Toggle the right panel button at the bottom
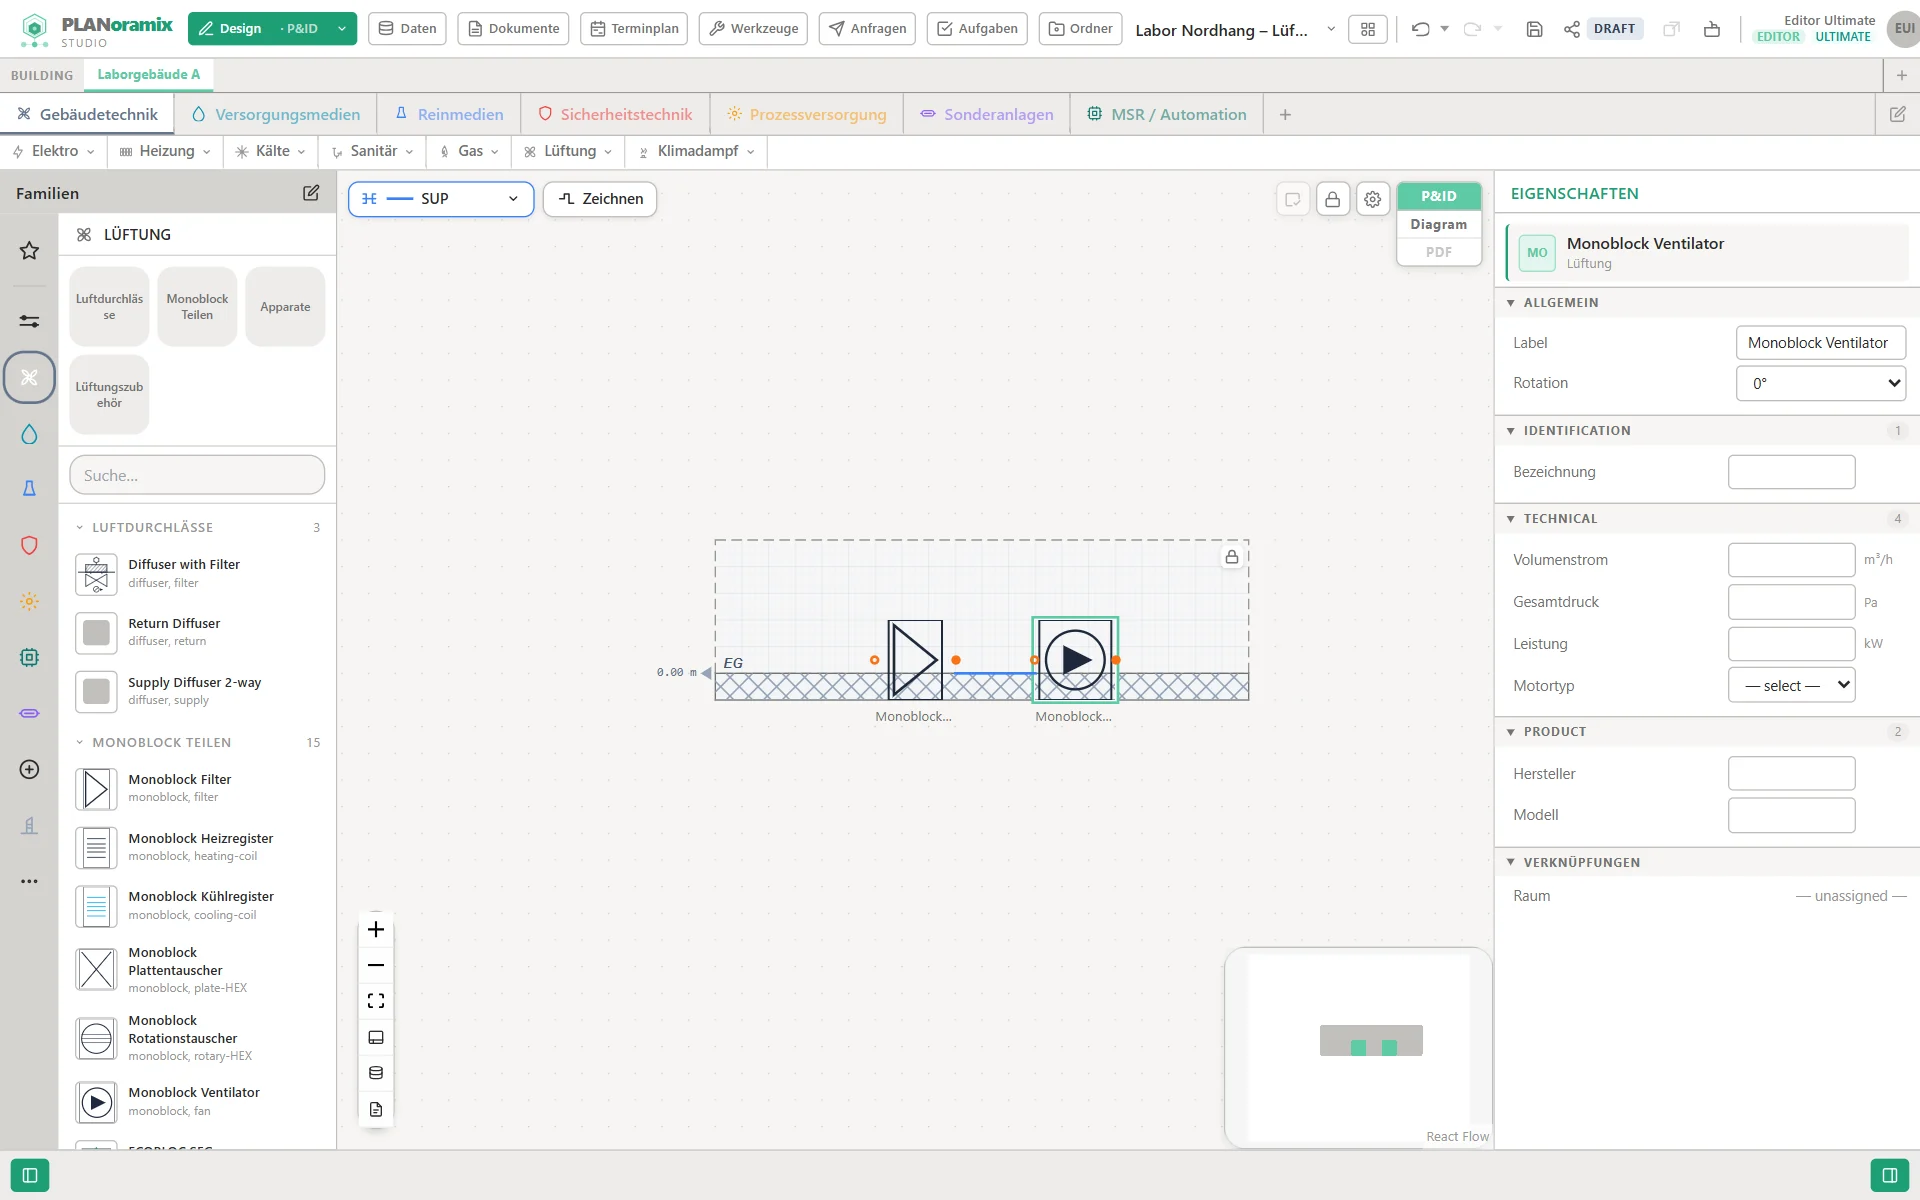The image size is (1920, 1200). coord(1890,1175)
